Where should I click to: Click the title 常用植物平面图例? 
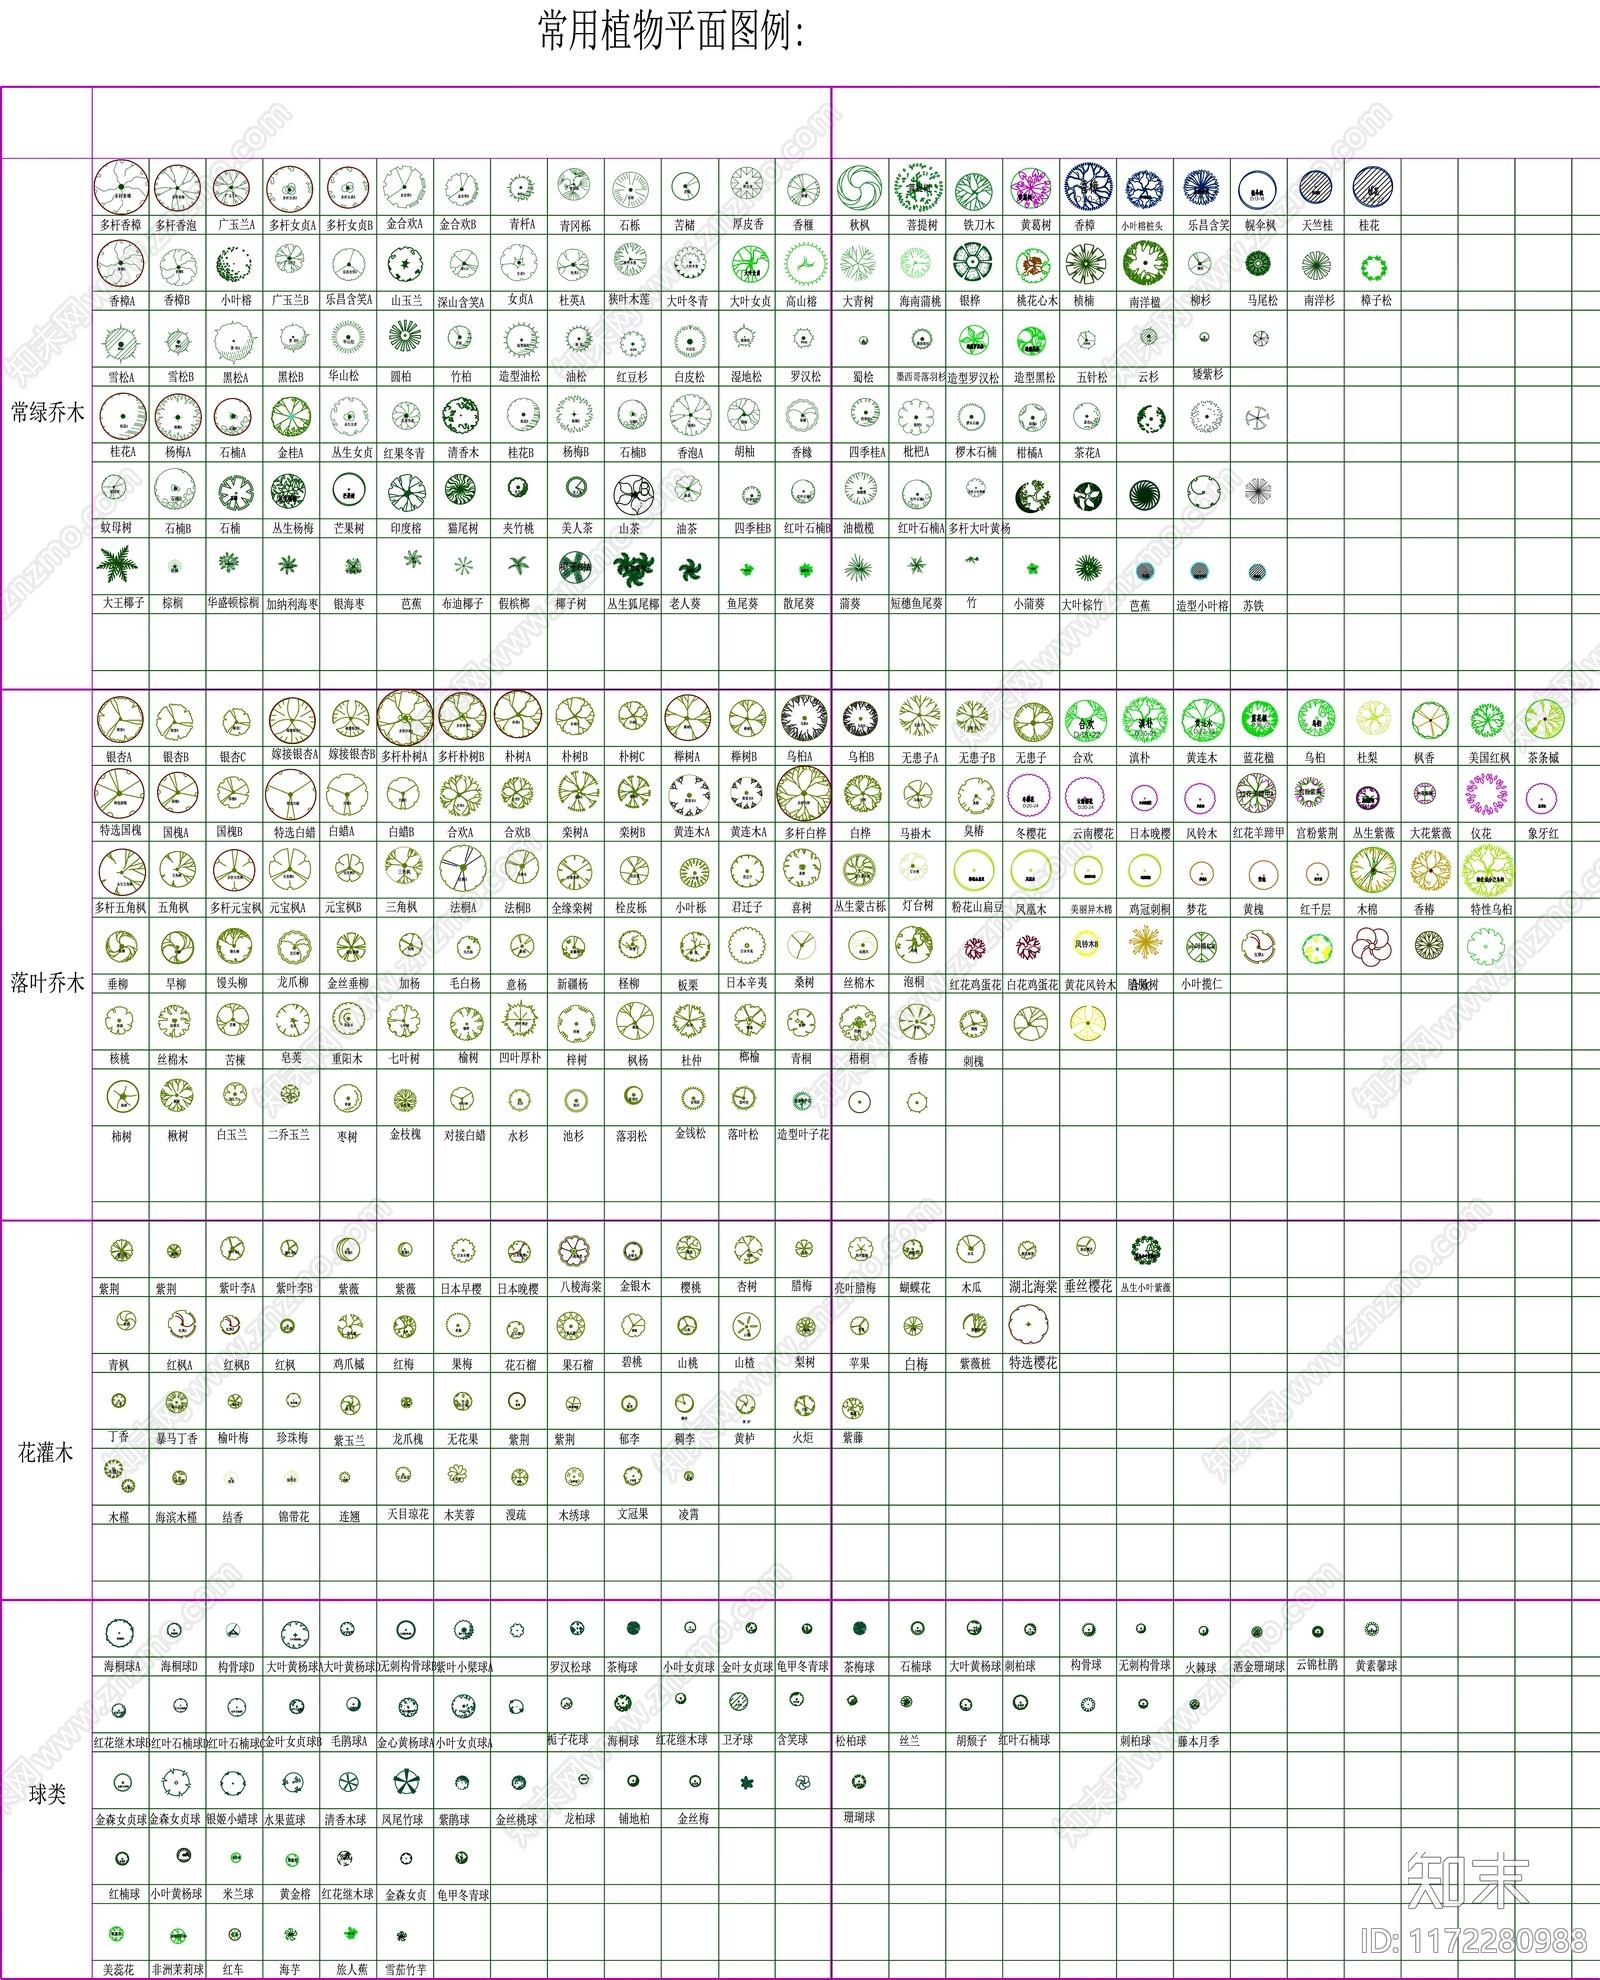click(x=673, y=31)
